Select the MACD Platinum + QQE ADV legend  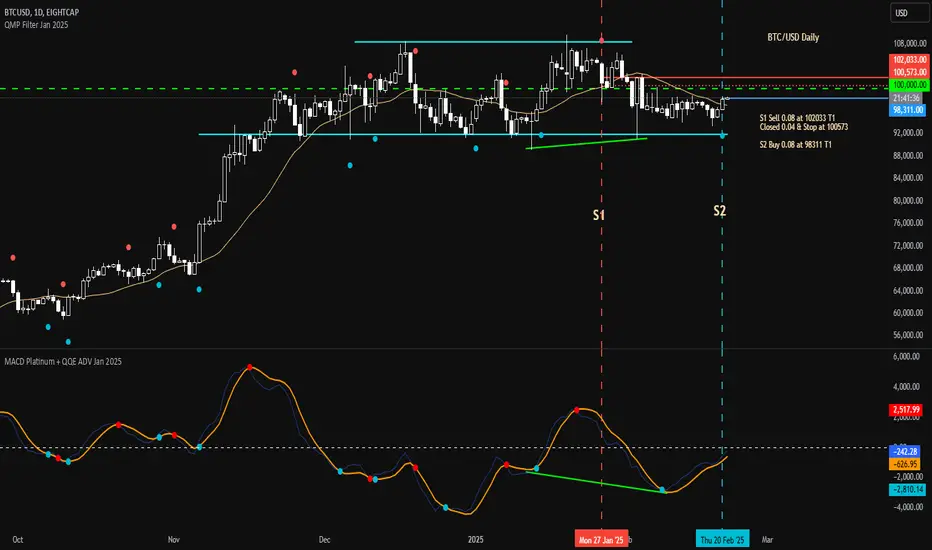click(63, 362)
